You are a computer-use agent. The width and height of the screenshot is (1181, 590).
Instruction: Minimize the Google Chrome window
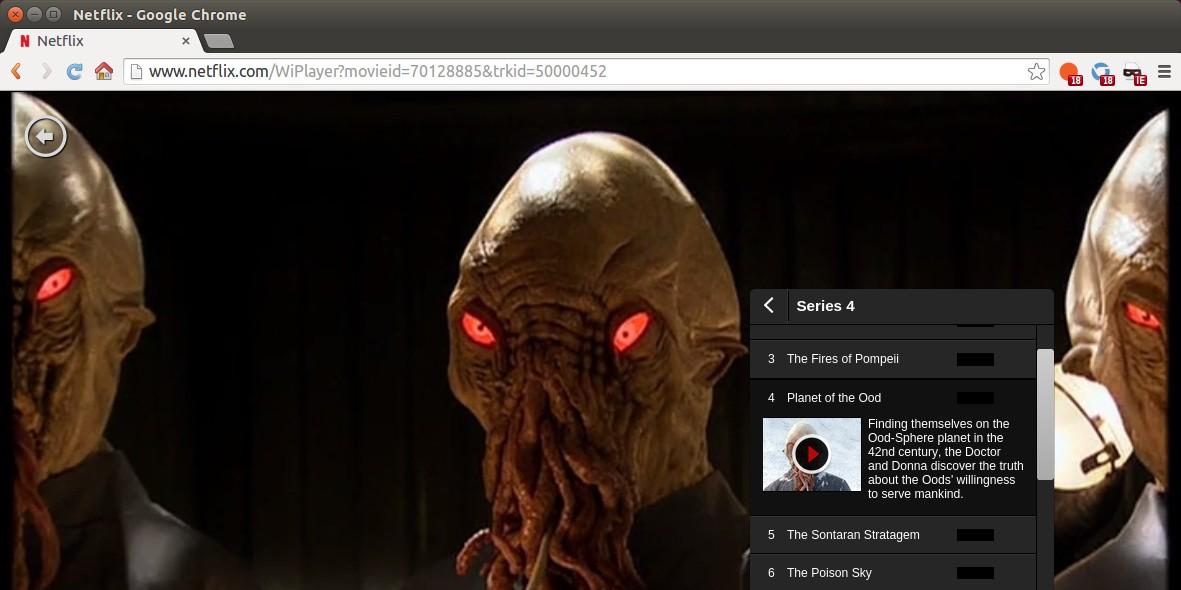(x=34, y=14)
